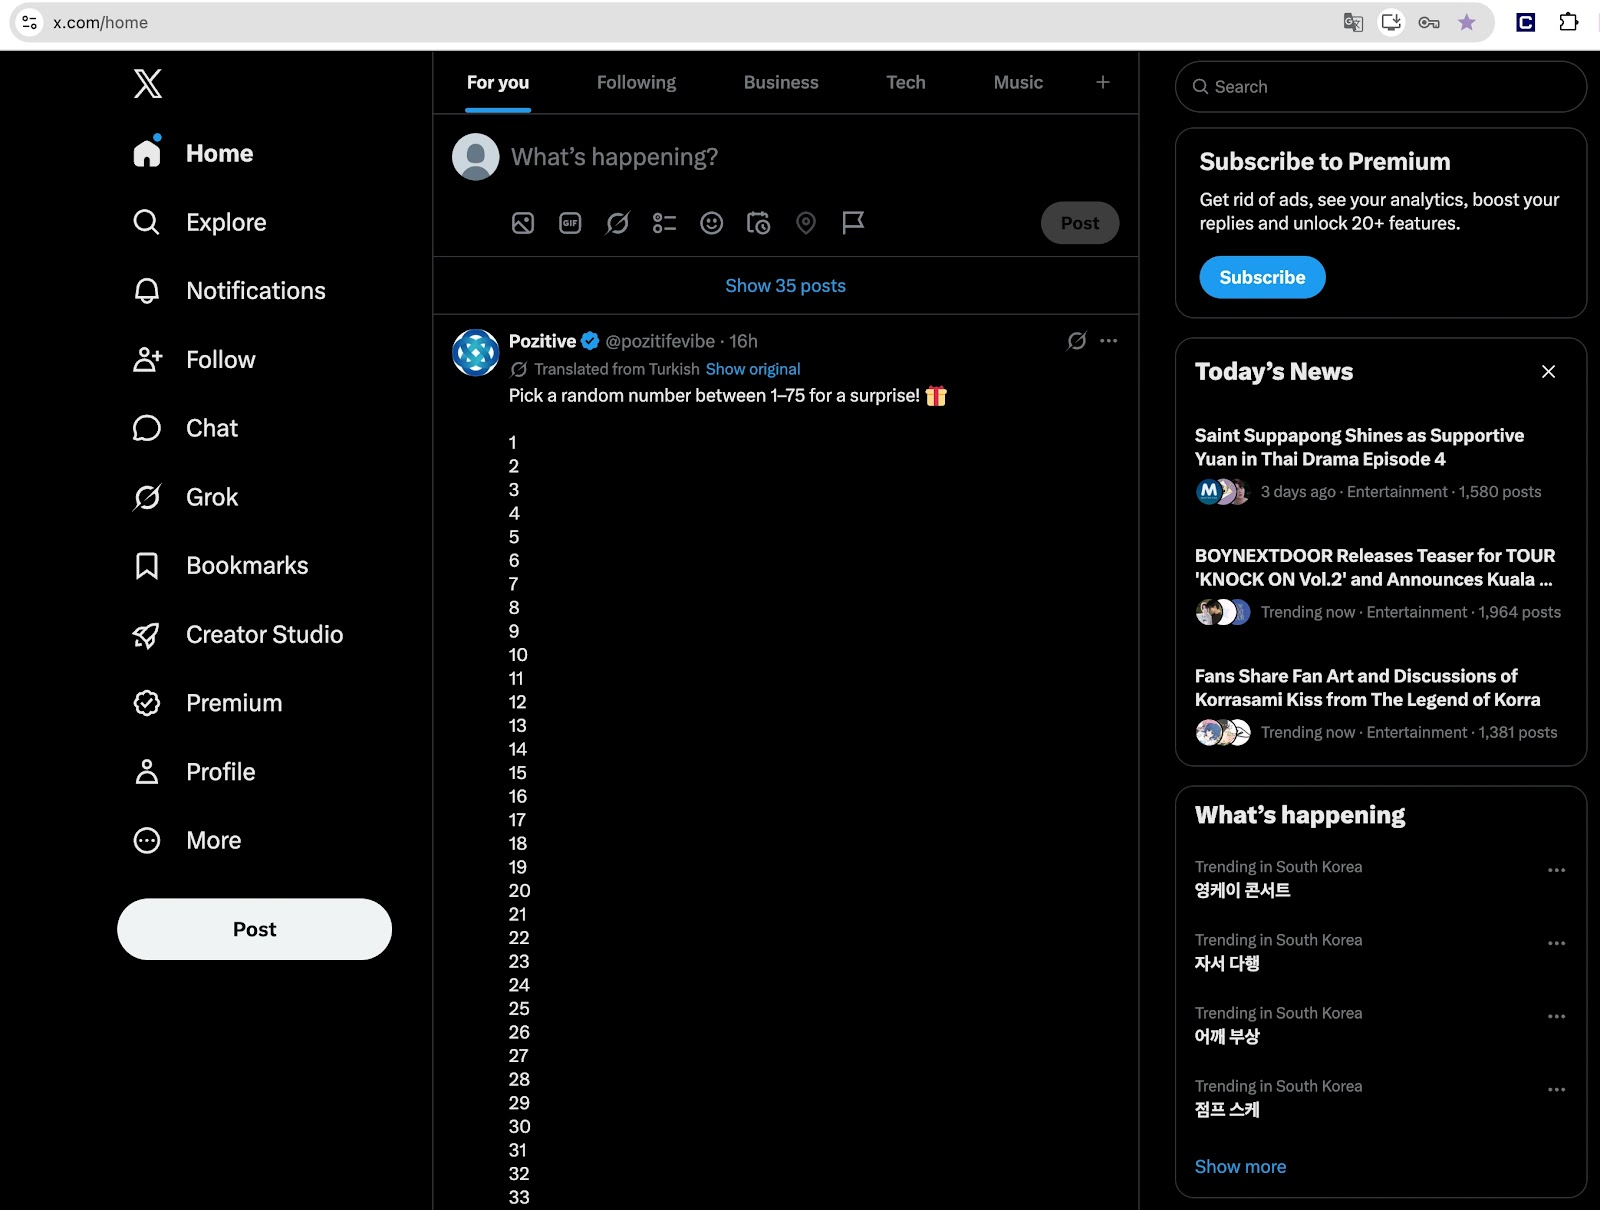
Task: Subscribe to Premium
Action: (1262, 277)
